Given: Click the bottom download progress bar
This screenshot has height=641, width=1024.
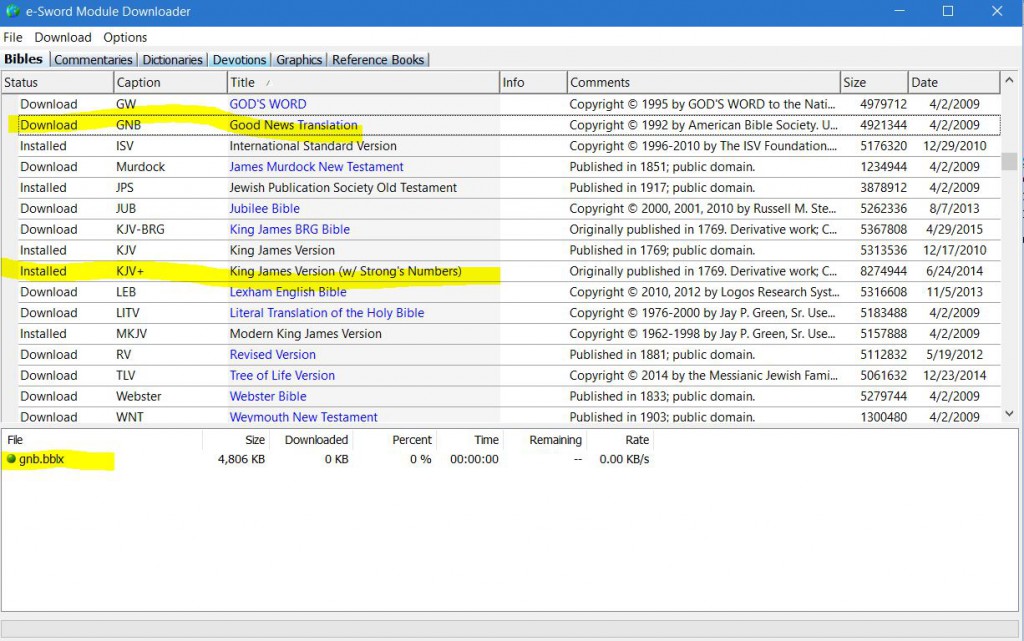Looking at the screenshot, I should click(x=511, y=627).
